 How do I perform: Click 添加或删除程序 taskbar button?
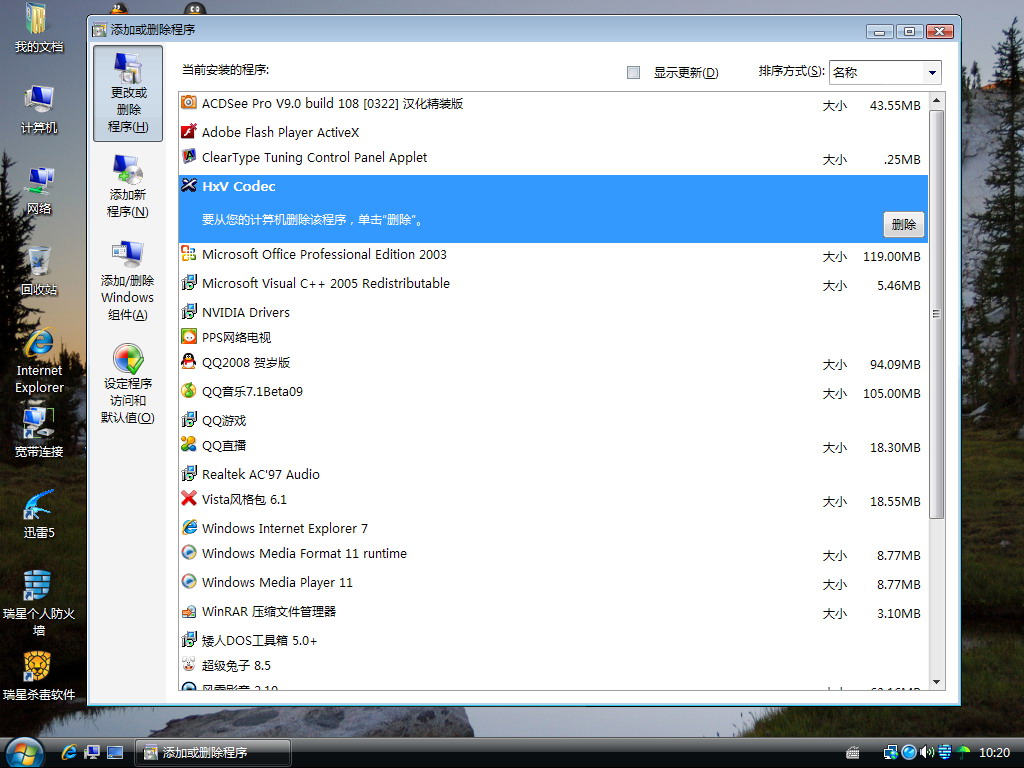[x=213, y=752]
